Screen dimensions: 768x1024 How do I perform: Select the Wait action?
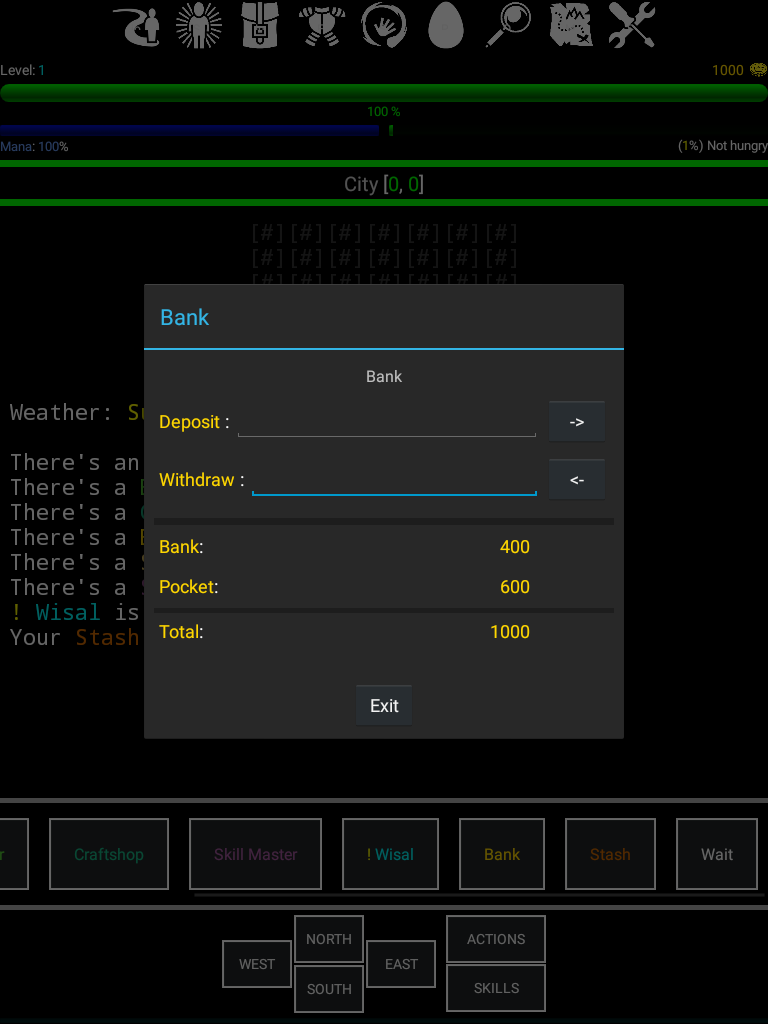(717, 854)
